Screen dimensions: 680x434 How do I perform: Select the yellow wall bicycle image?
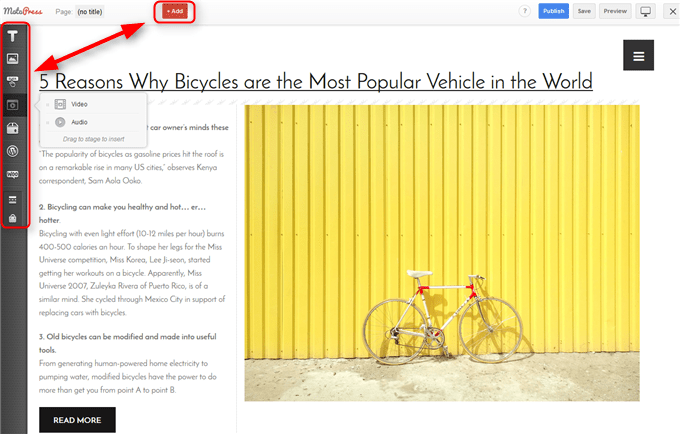(x=442, y=253)
